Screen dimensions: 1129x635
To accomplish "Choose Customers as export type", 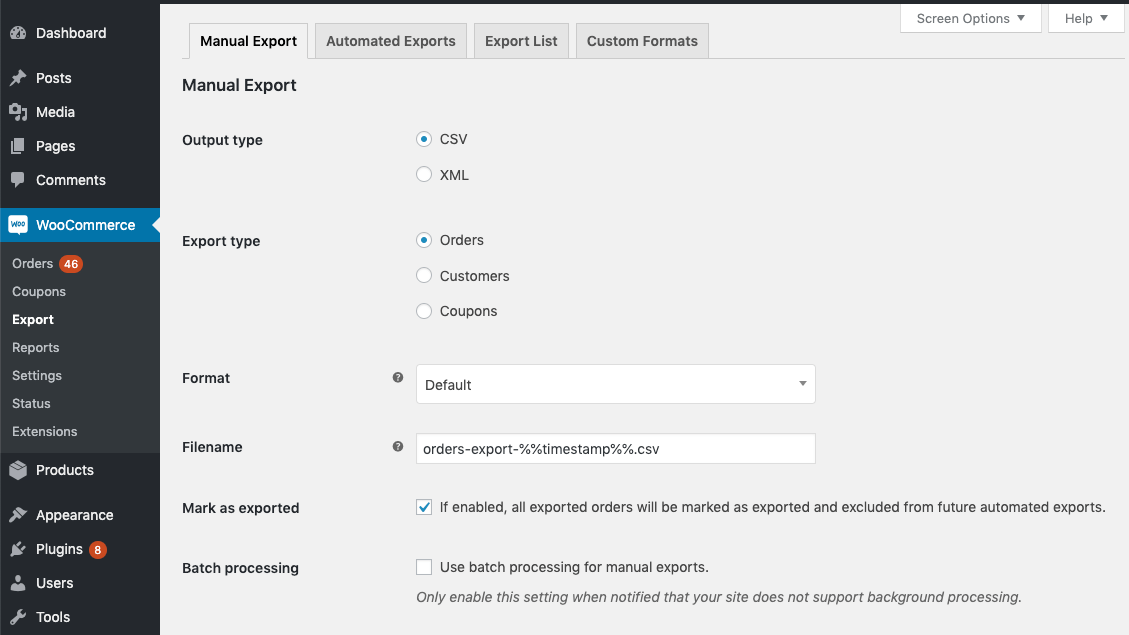I will click(424, 276).
